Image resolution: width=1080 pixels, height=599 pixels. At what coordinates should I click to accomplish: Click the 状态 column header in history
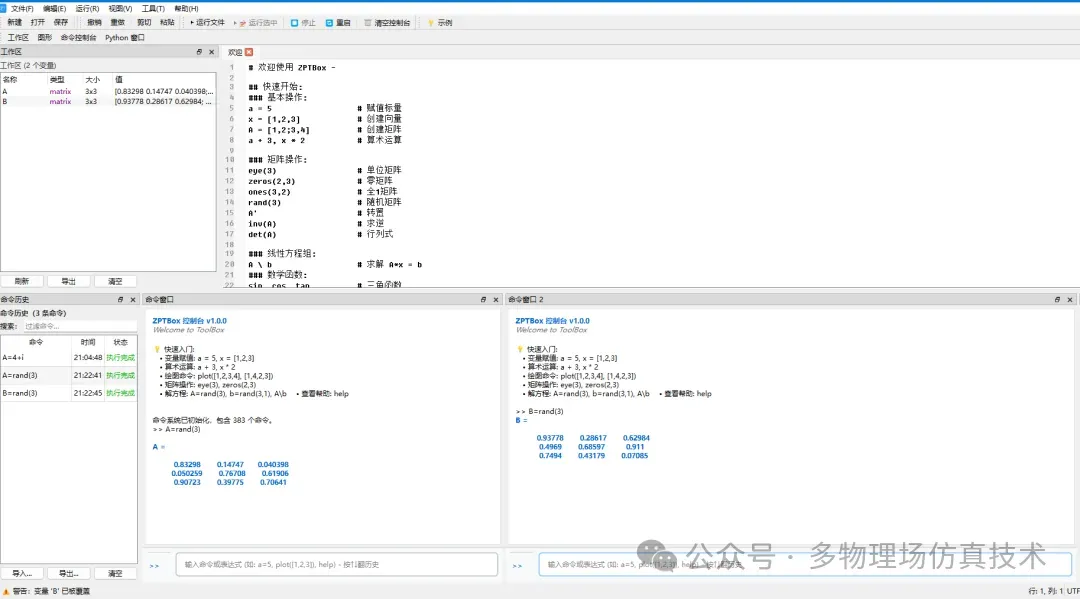pos(121,342)
